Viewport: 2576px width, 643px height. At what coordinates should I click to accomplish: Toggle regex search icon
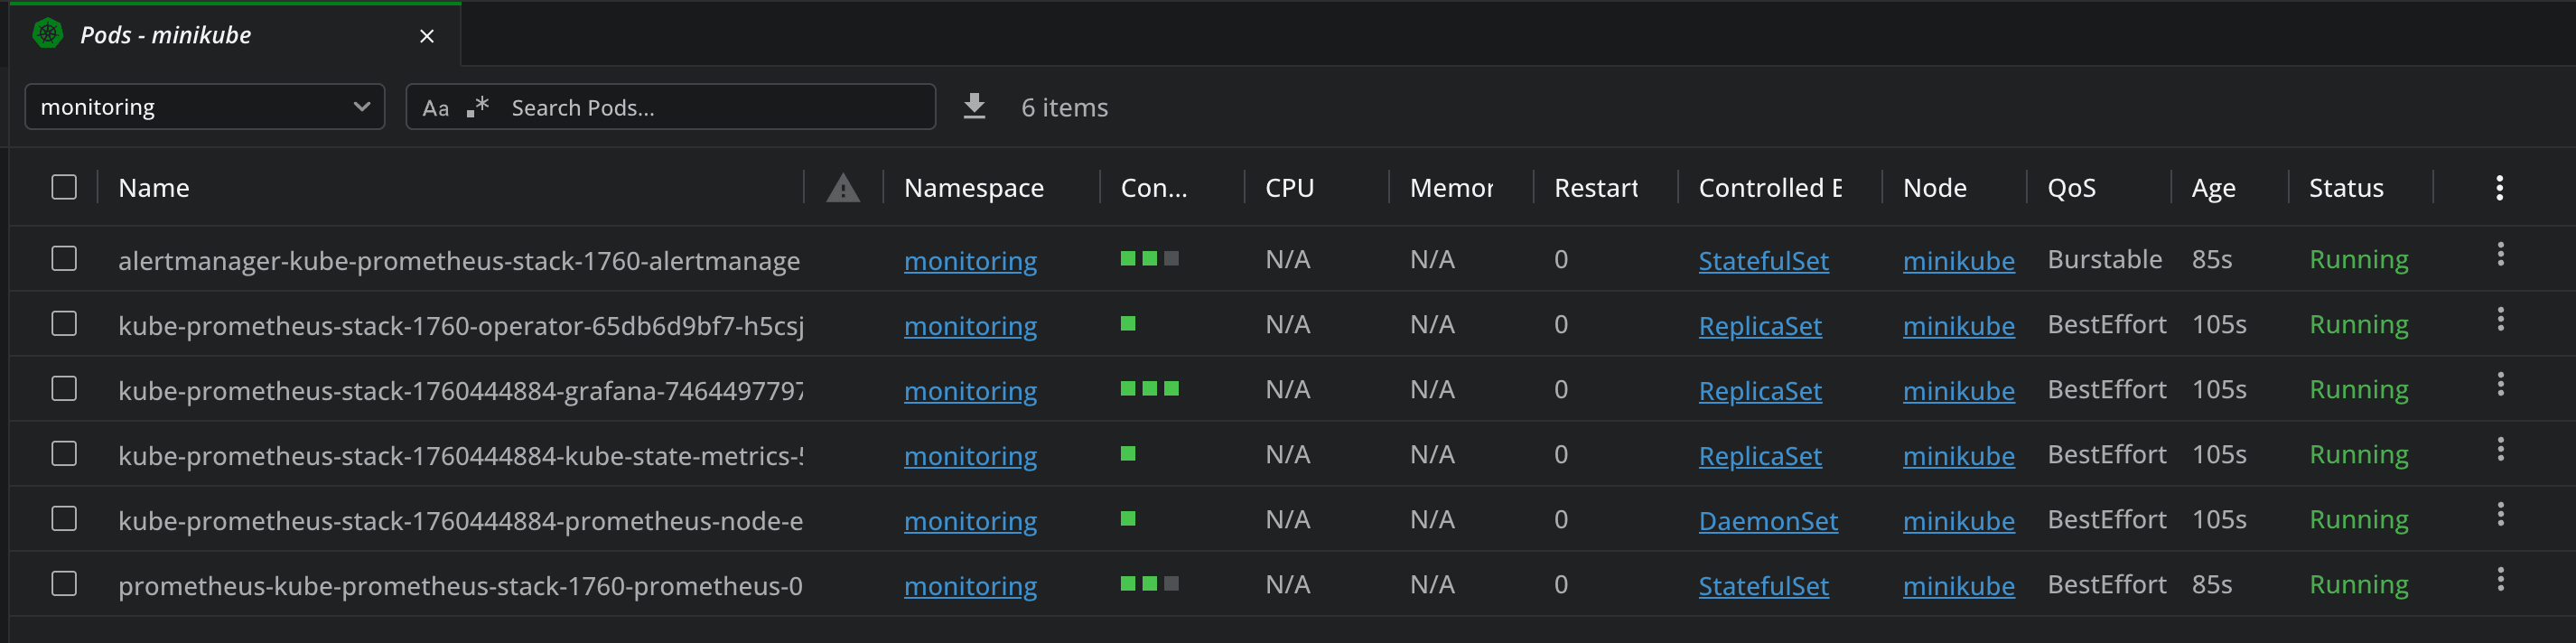click(478, 106)
